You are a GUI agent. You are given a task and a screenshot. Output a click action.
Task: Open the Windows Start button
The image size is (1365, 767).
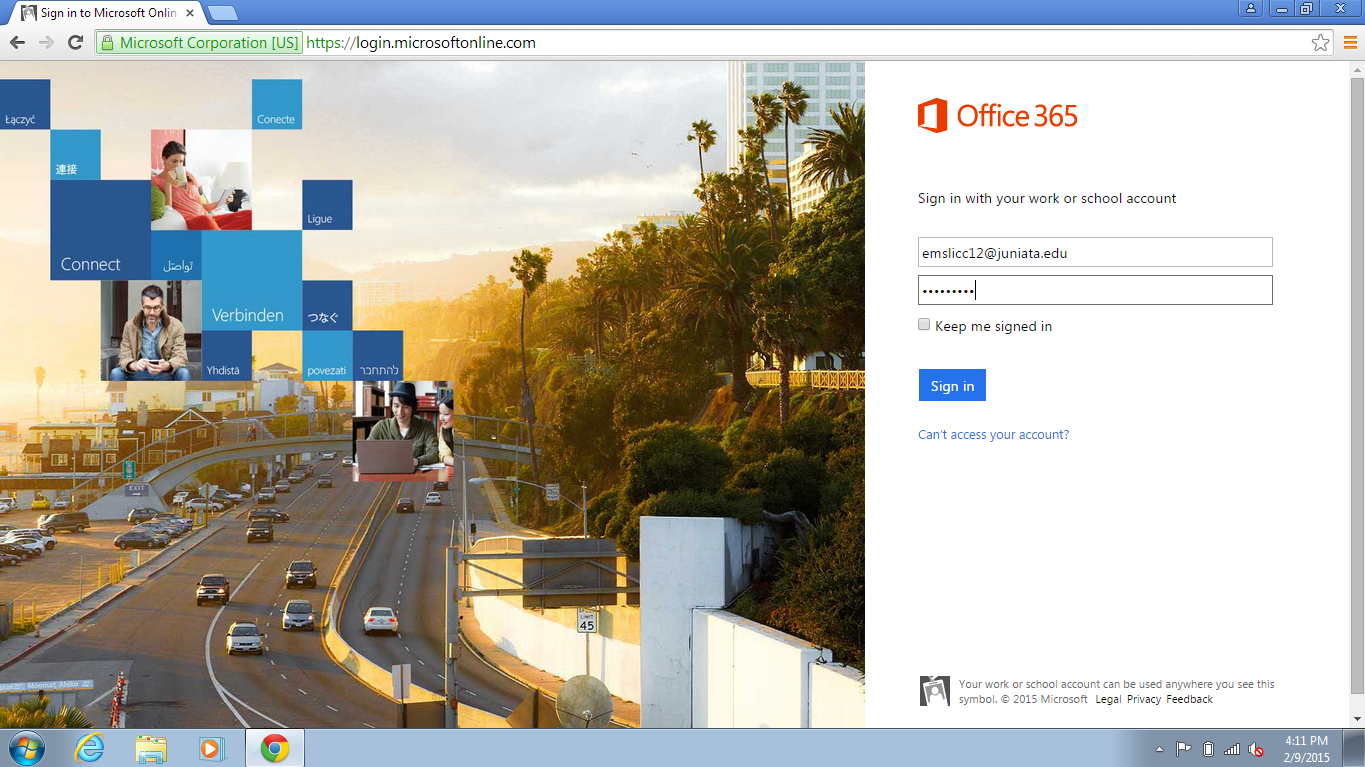coord(26,748)
